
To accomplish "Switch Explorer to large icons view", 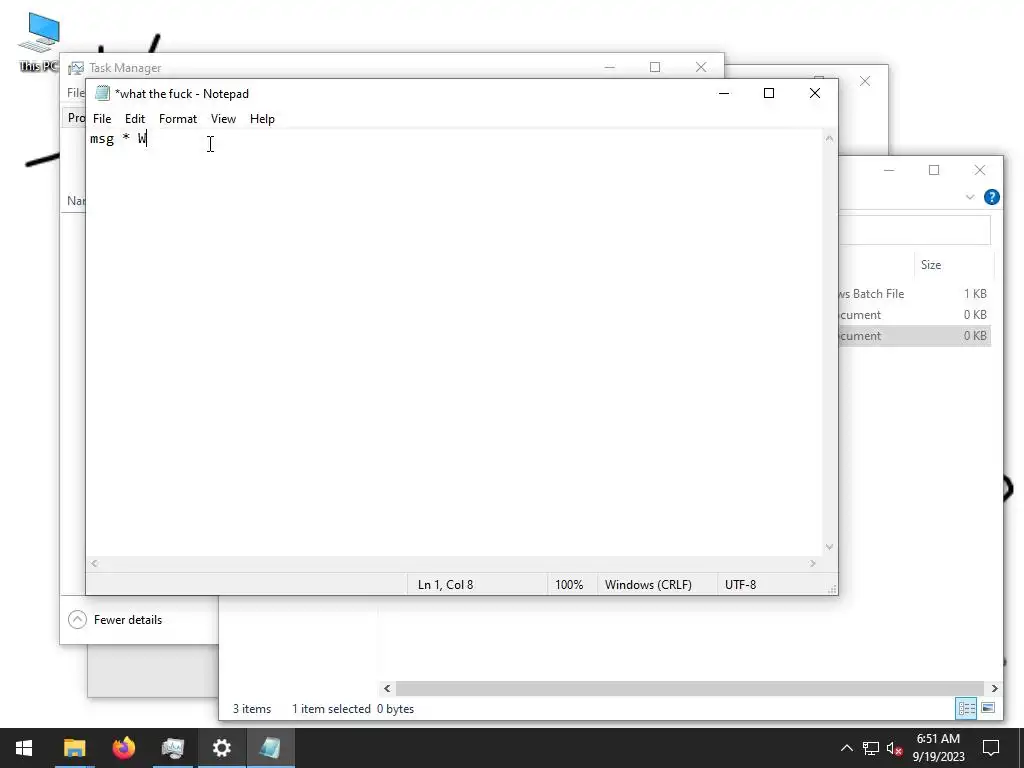I will 988,709.
